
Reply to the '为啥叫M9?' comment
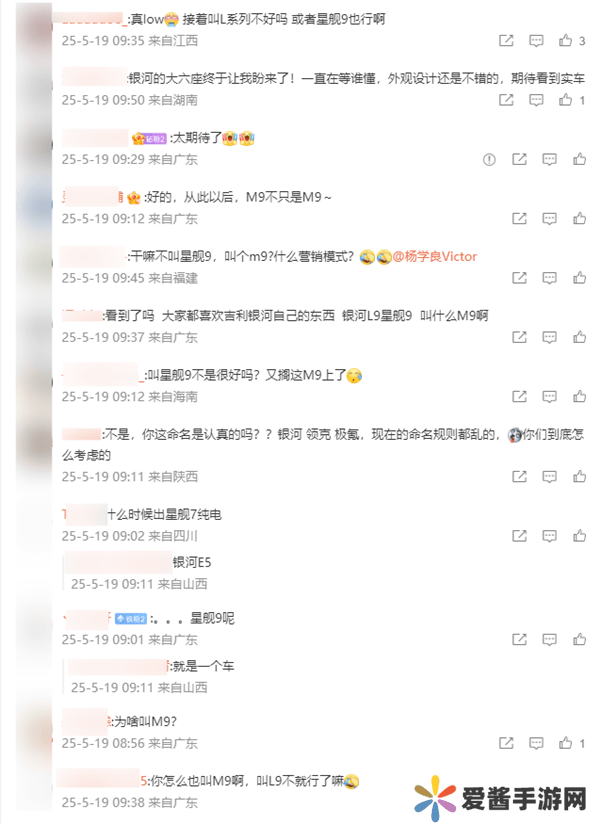[536, 743]
